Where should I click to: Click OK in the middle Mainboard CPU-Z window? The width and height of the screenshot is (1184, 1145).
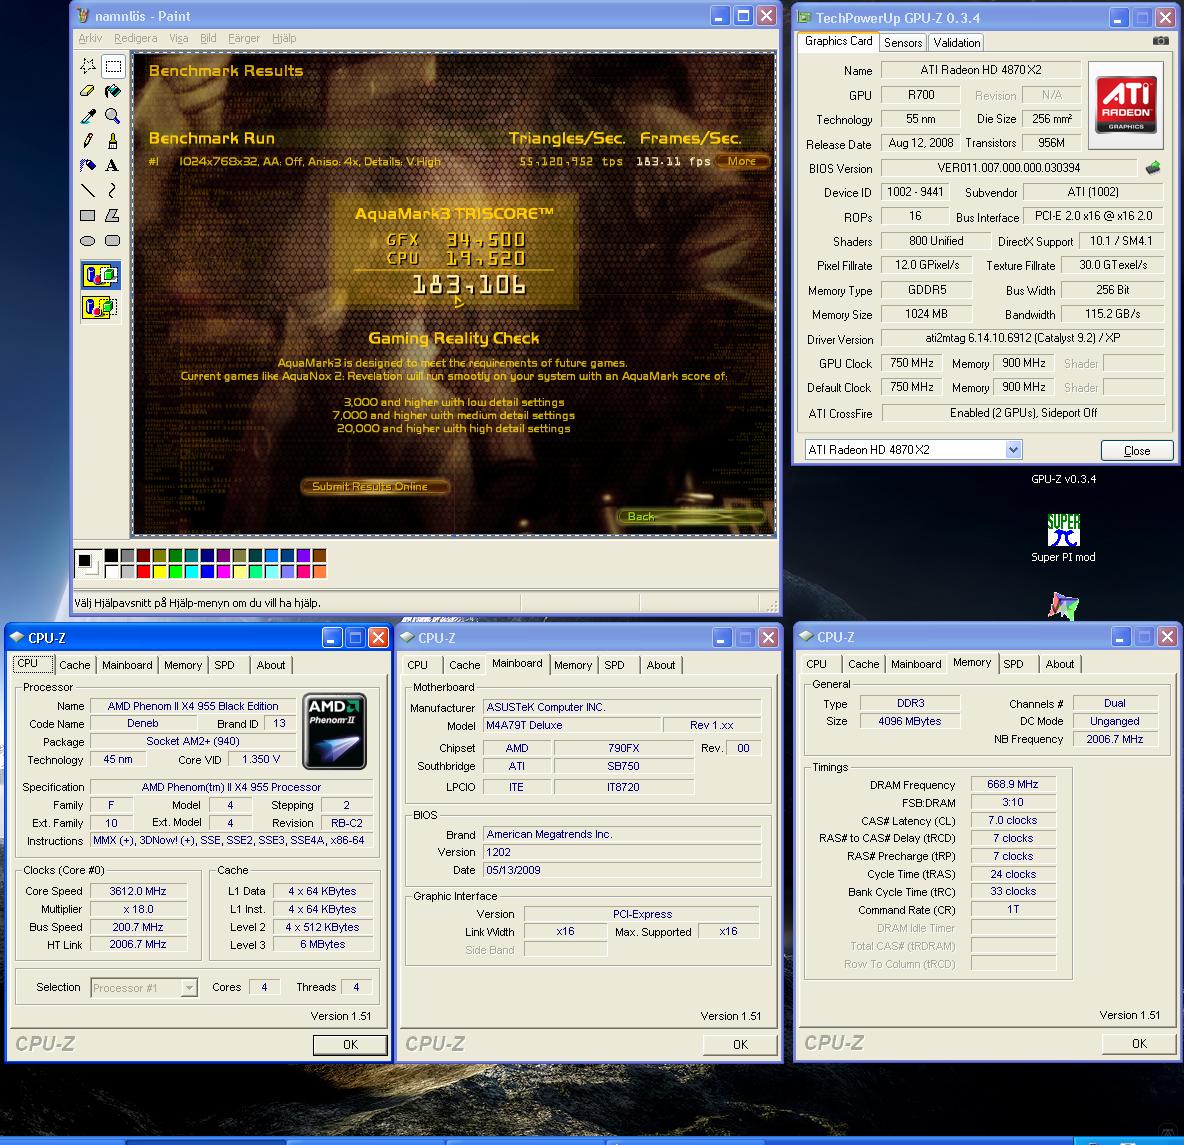tap(740, 1045)
